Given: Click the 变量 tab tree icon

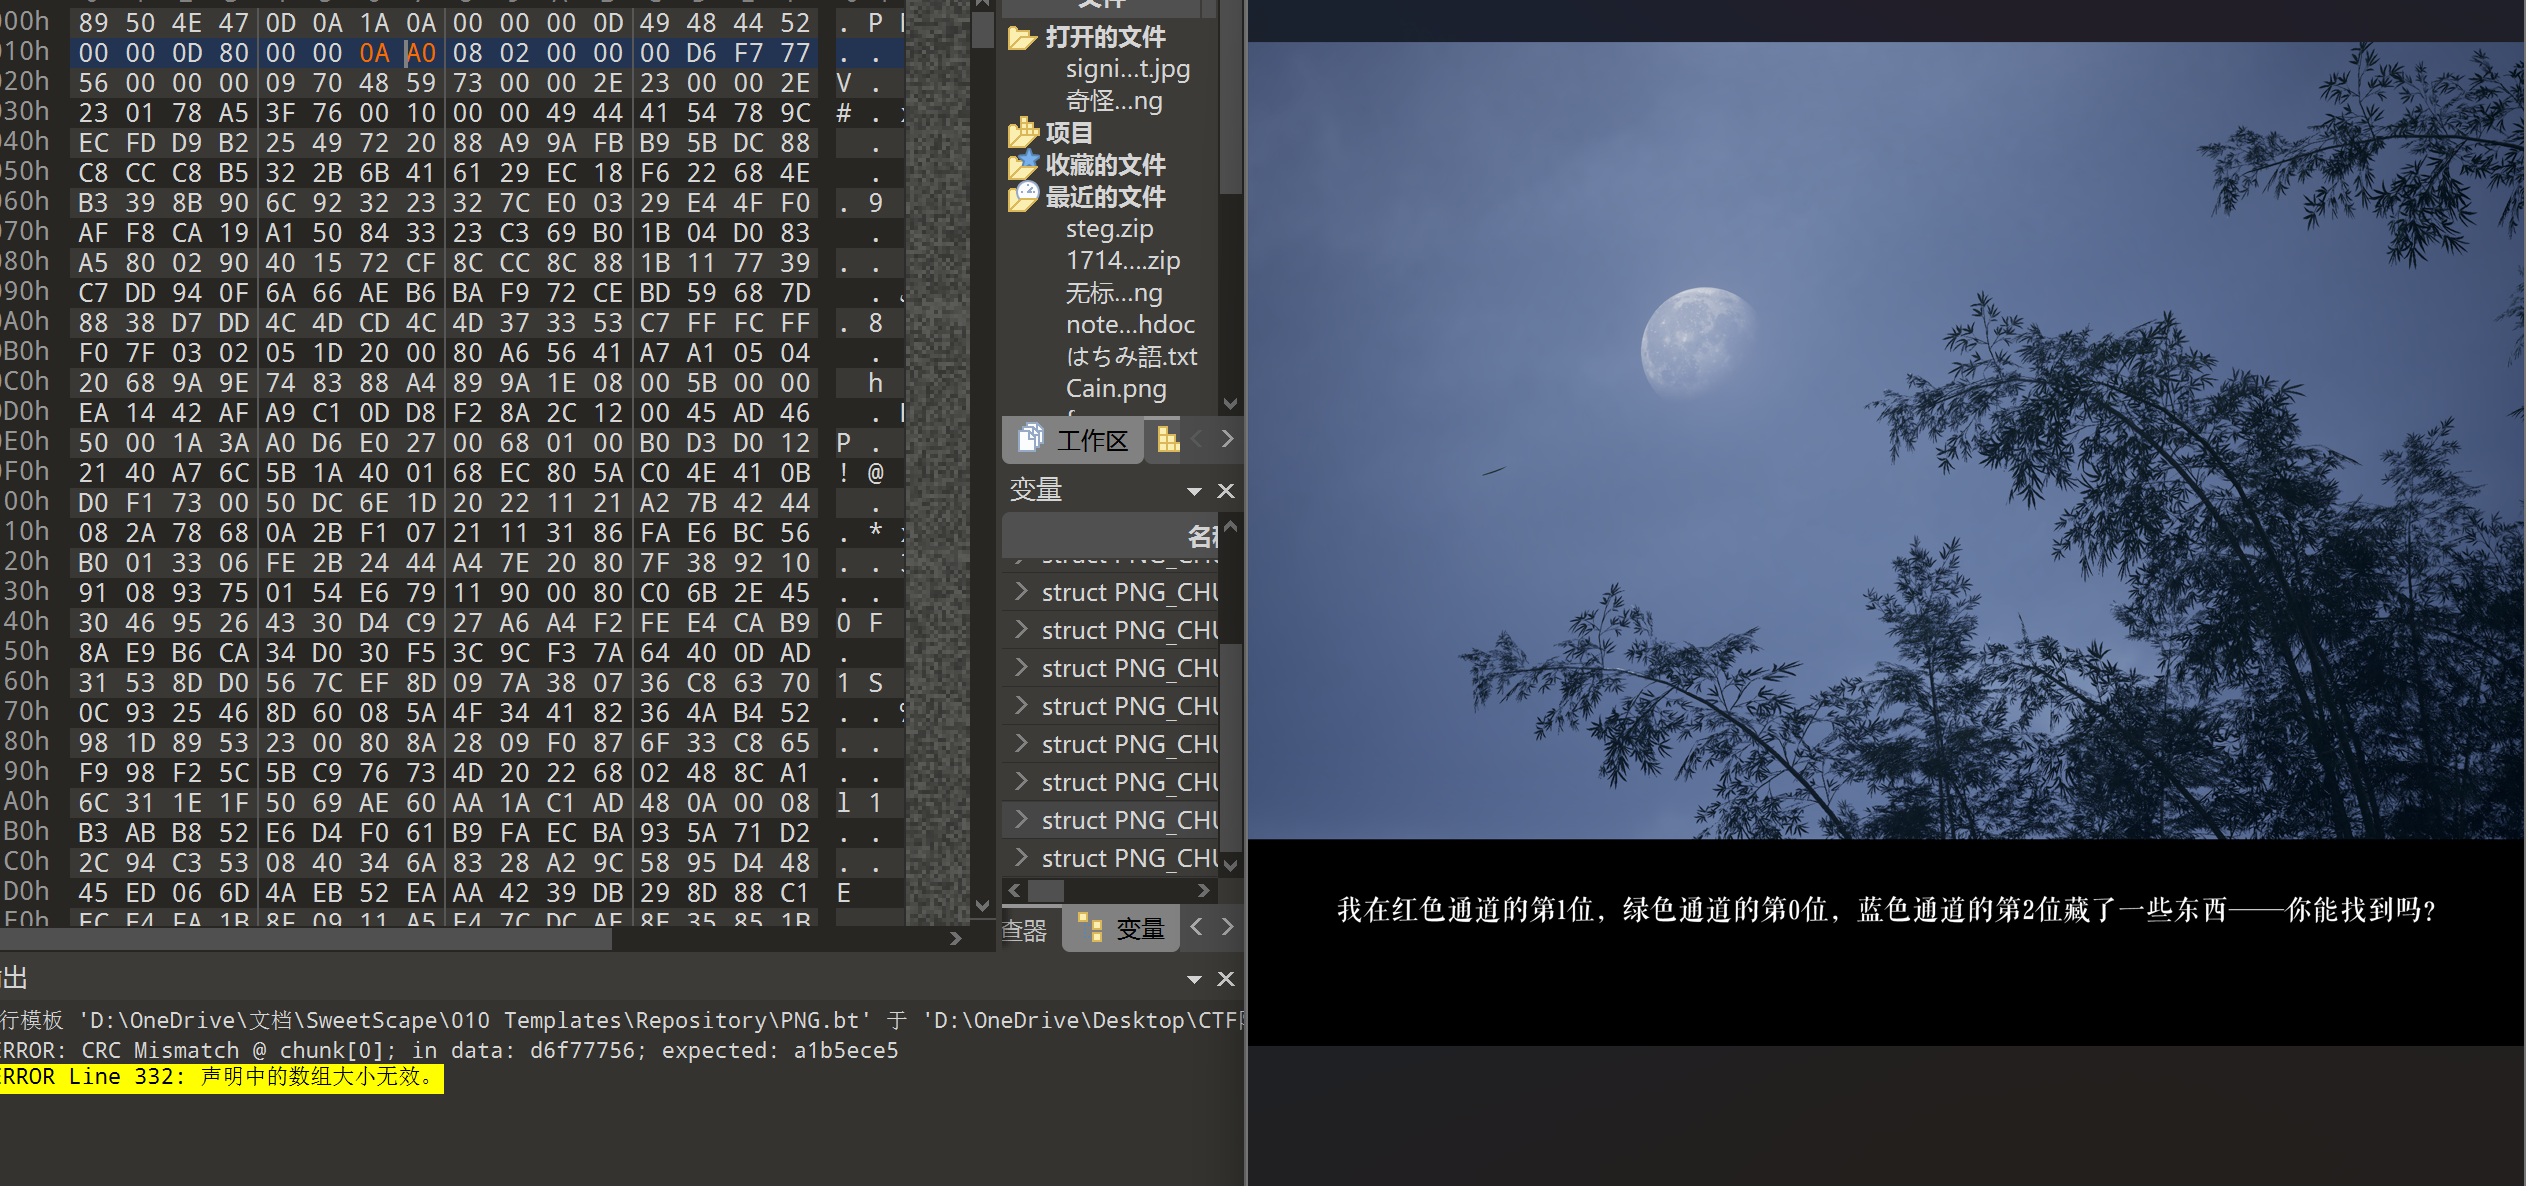Looking at the screenshot, I should point(1091,929).
